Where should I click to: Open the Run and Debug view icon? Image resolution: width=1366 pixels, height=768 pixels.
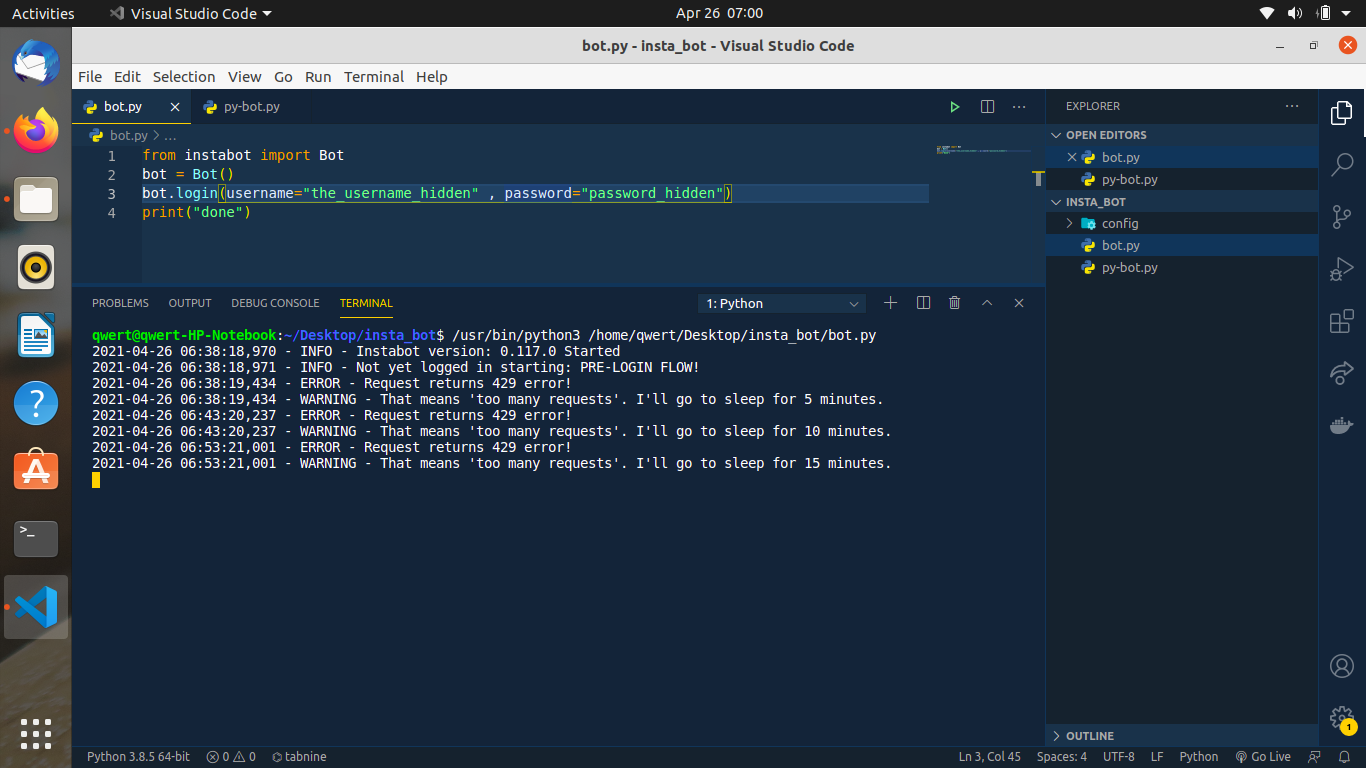pos(1342,269)
